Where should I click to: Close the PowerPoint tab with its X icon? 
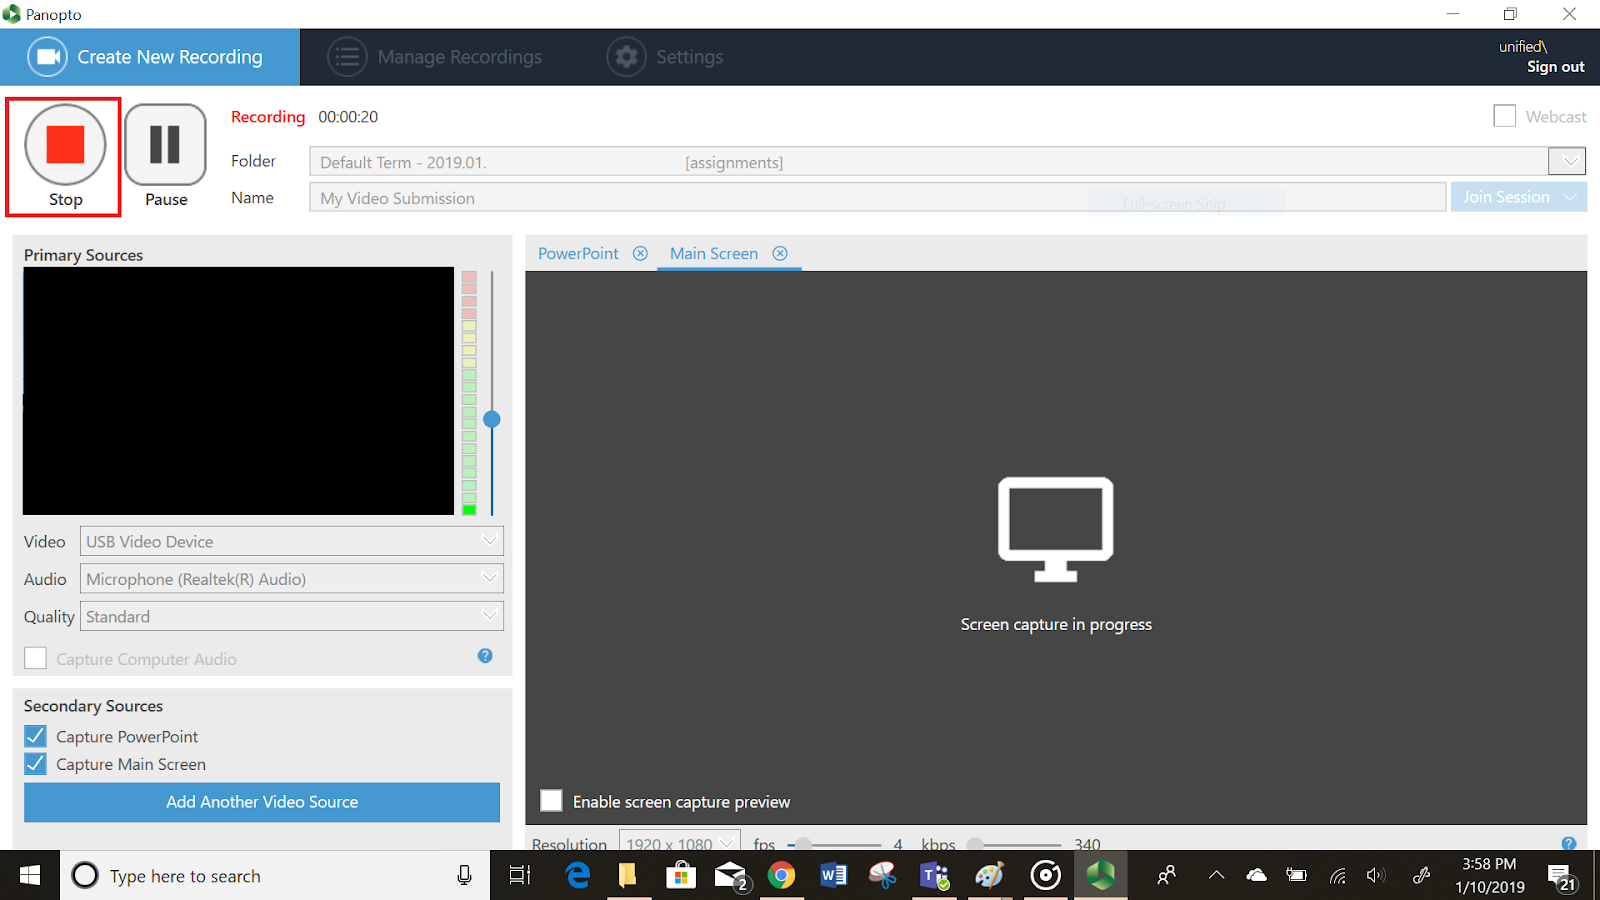pyautogui.click(x=640, y=254)
